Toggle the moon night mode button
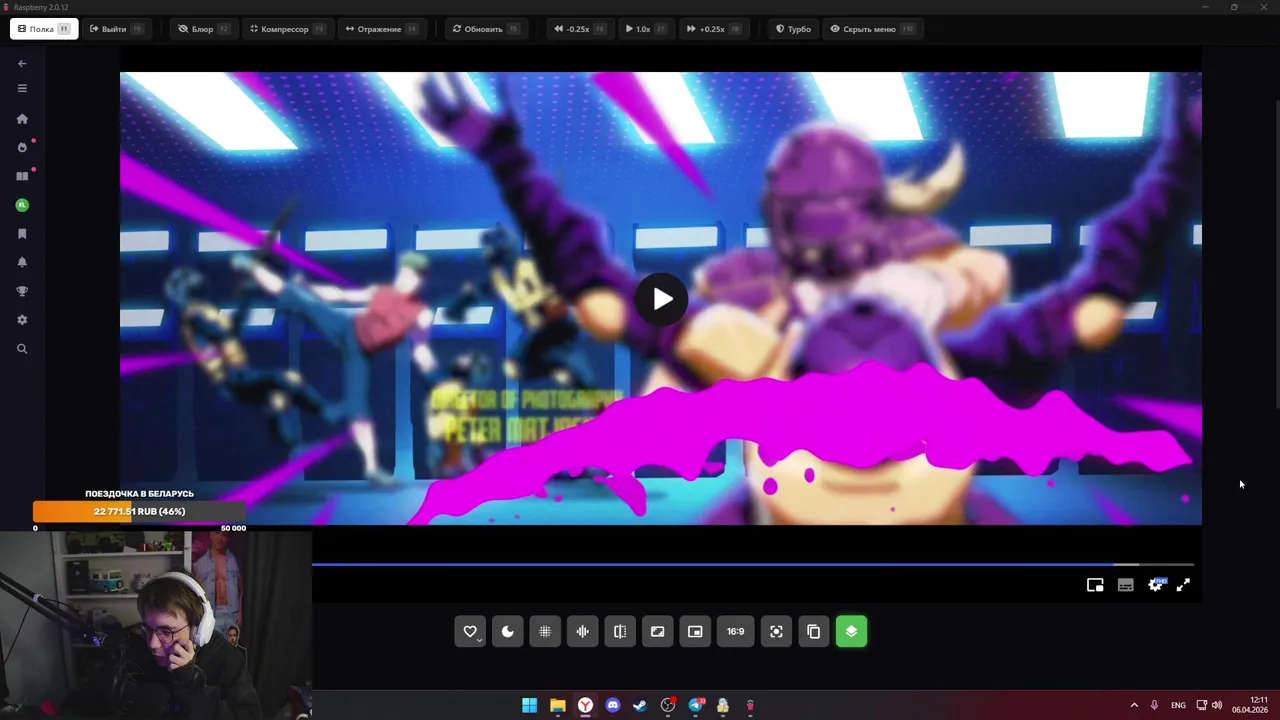This screenshot has width=1280, height=720. click(508, 631)
